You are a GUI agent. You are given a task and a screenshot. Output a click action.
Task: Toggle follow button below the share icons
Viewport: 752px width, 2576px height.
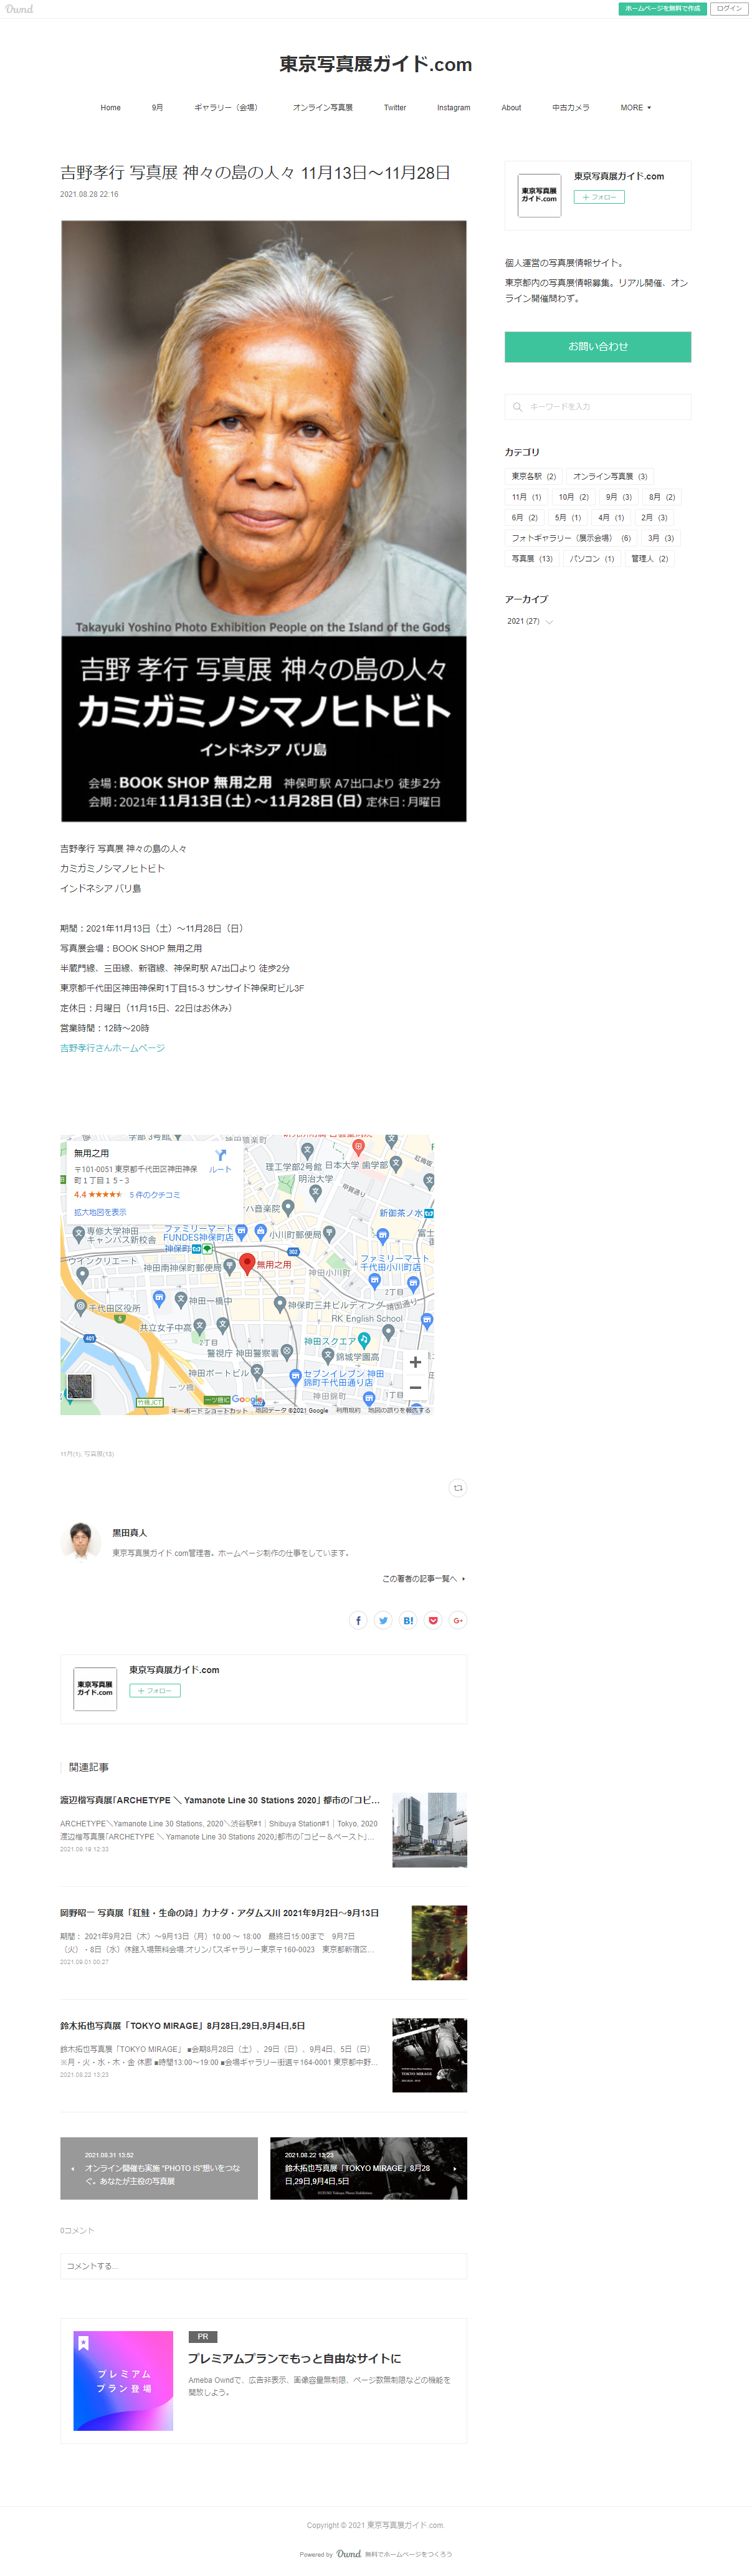(x=155, y=1691)
